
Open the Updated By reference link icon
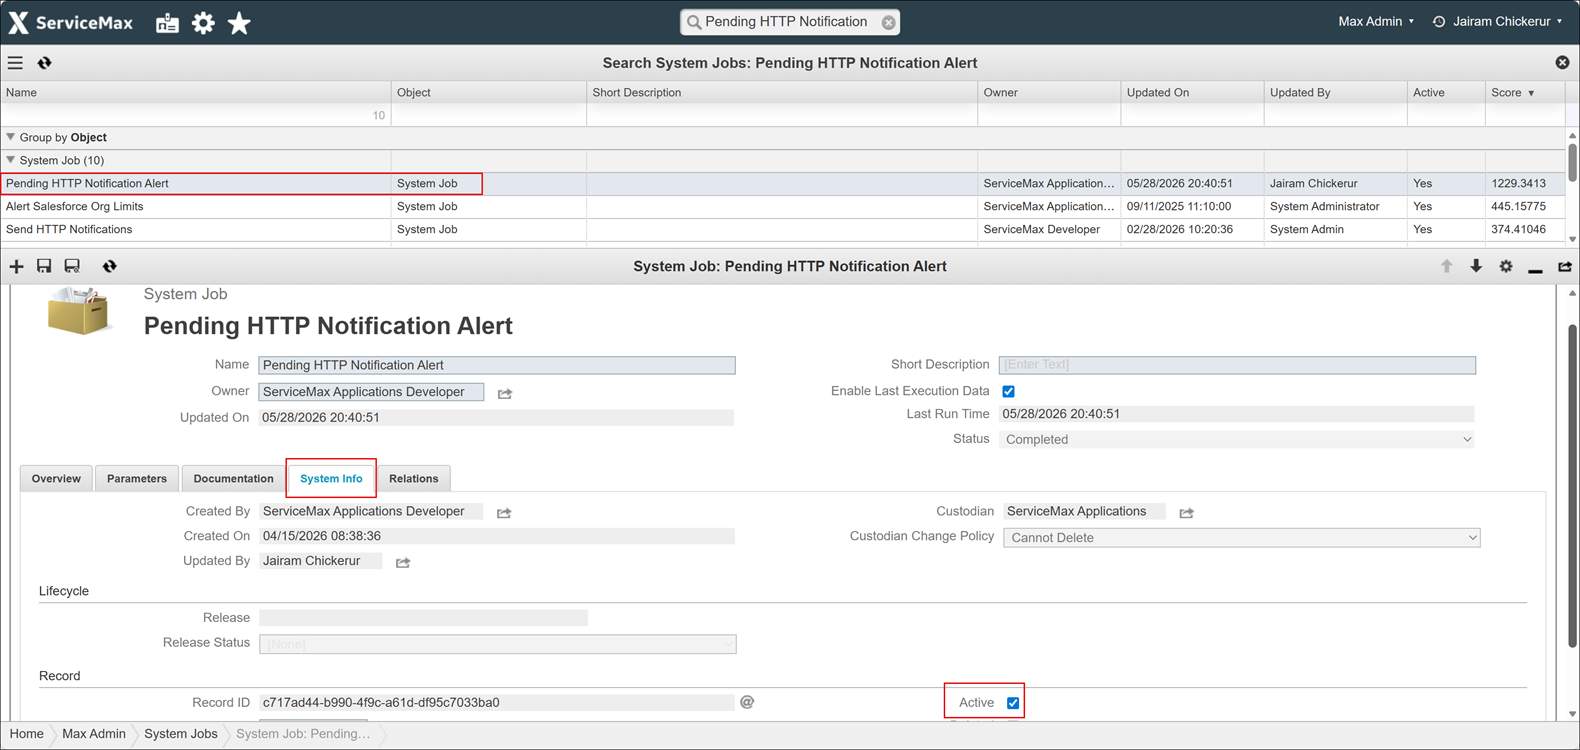[403, 563]
